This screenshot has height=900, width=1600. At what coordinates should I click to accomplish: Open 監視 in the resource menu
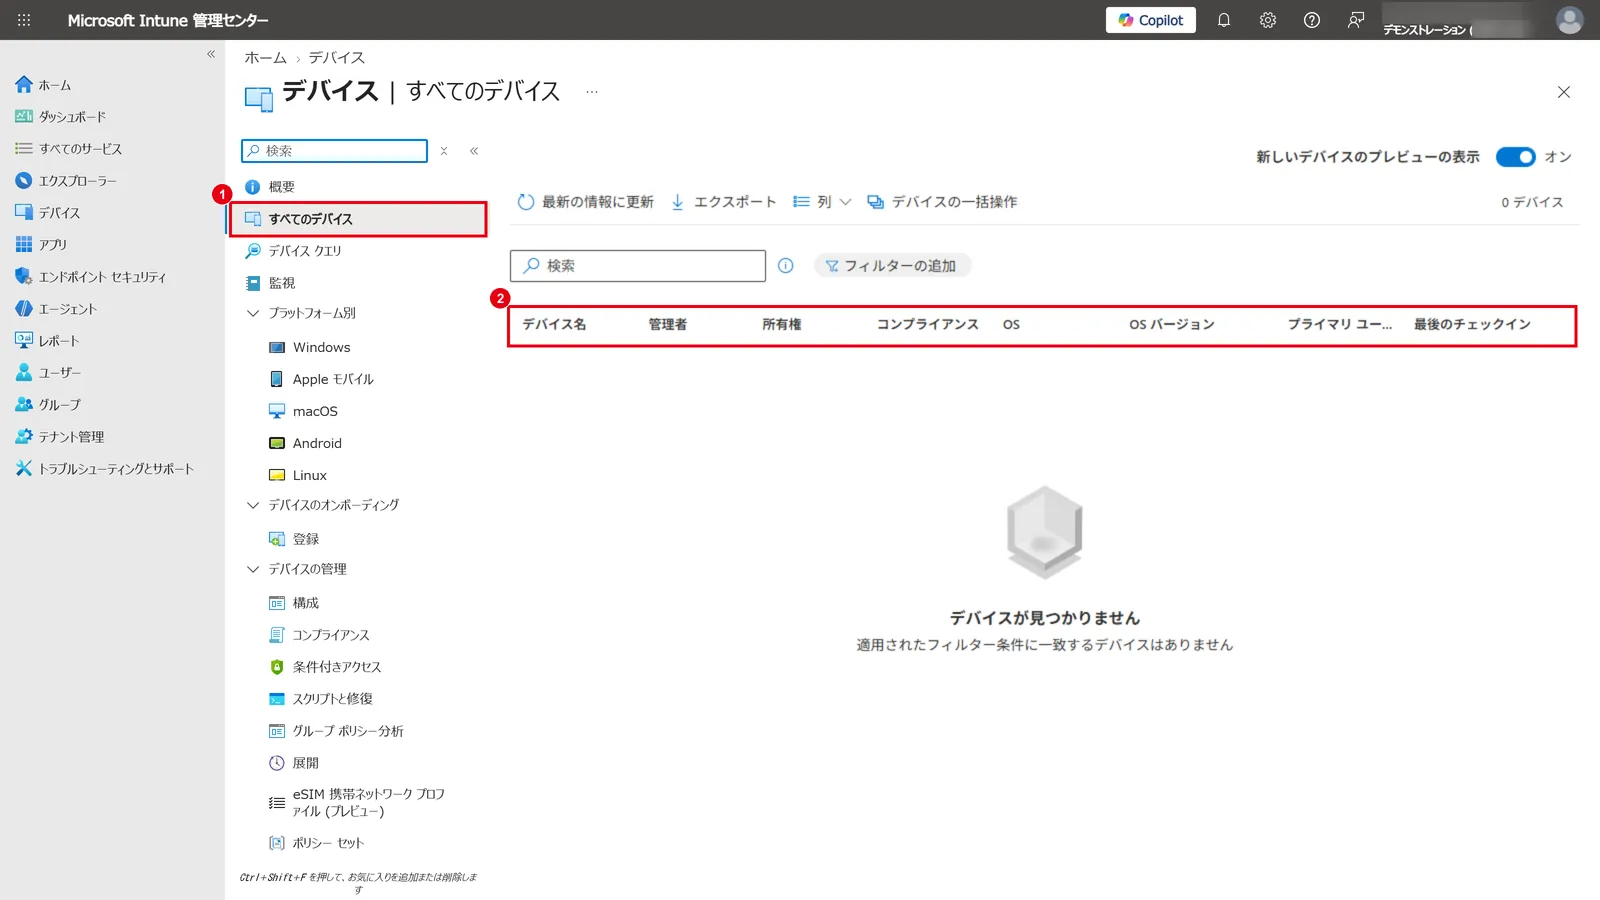(x=270, y=283)
